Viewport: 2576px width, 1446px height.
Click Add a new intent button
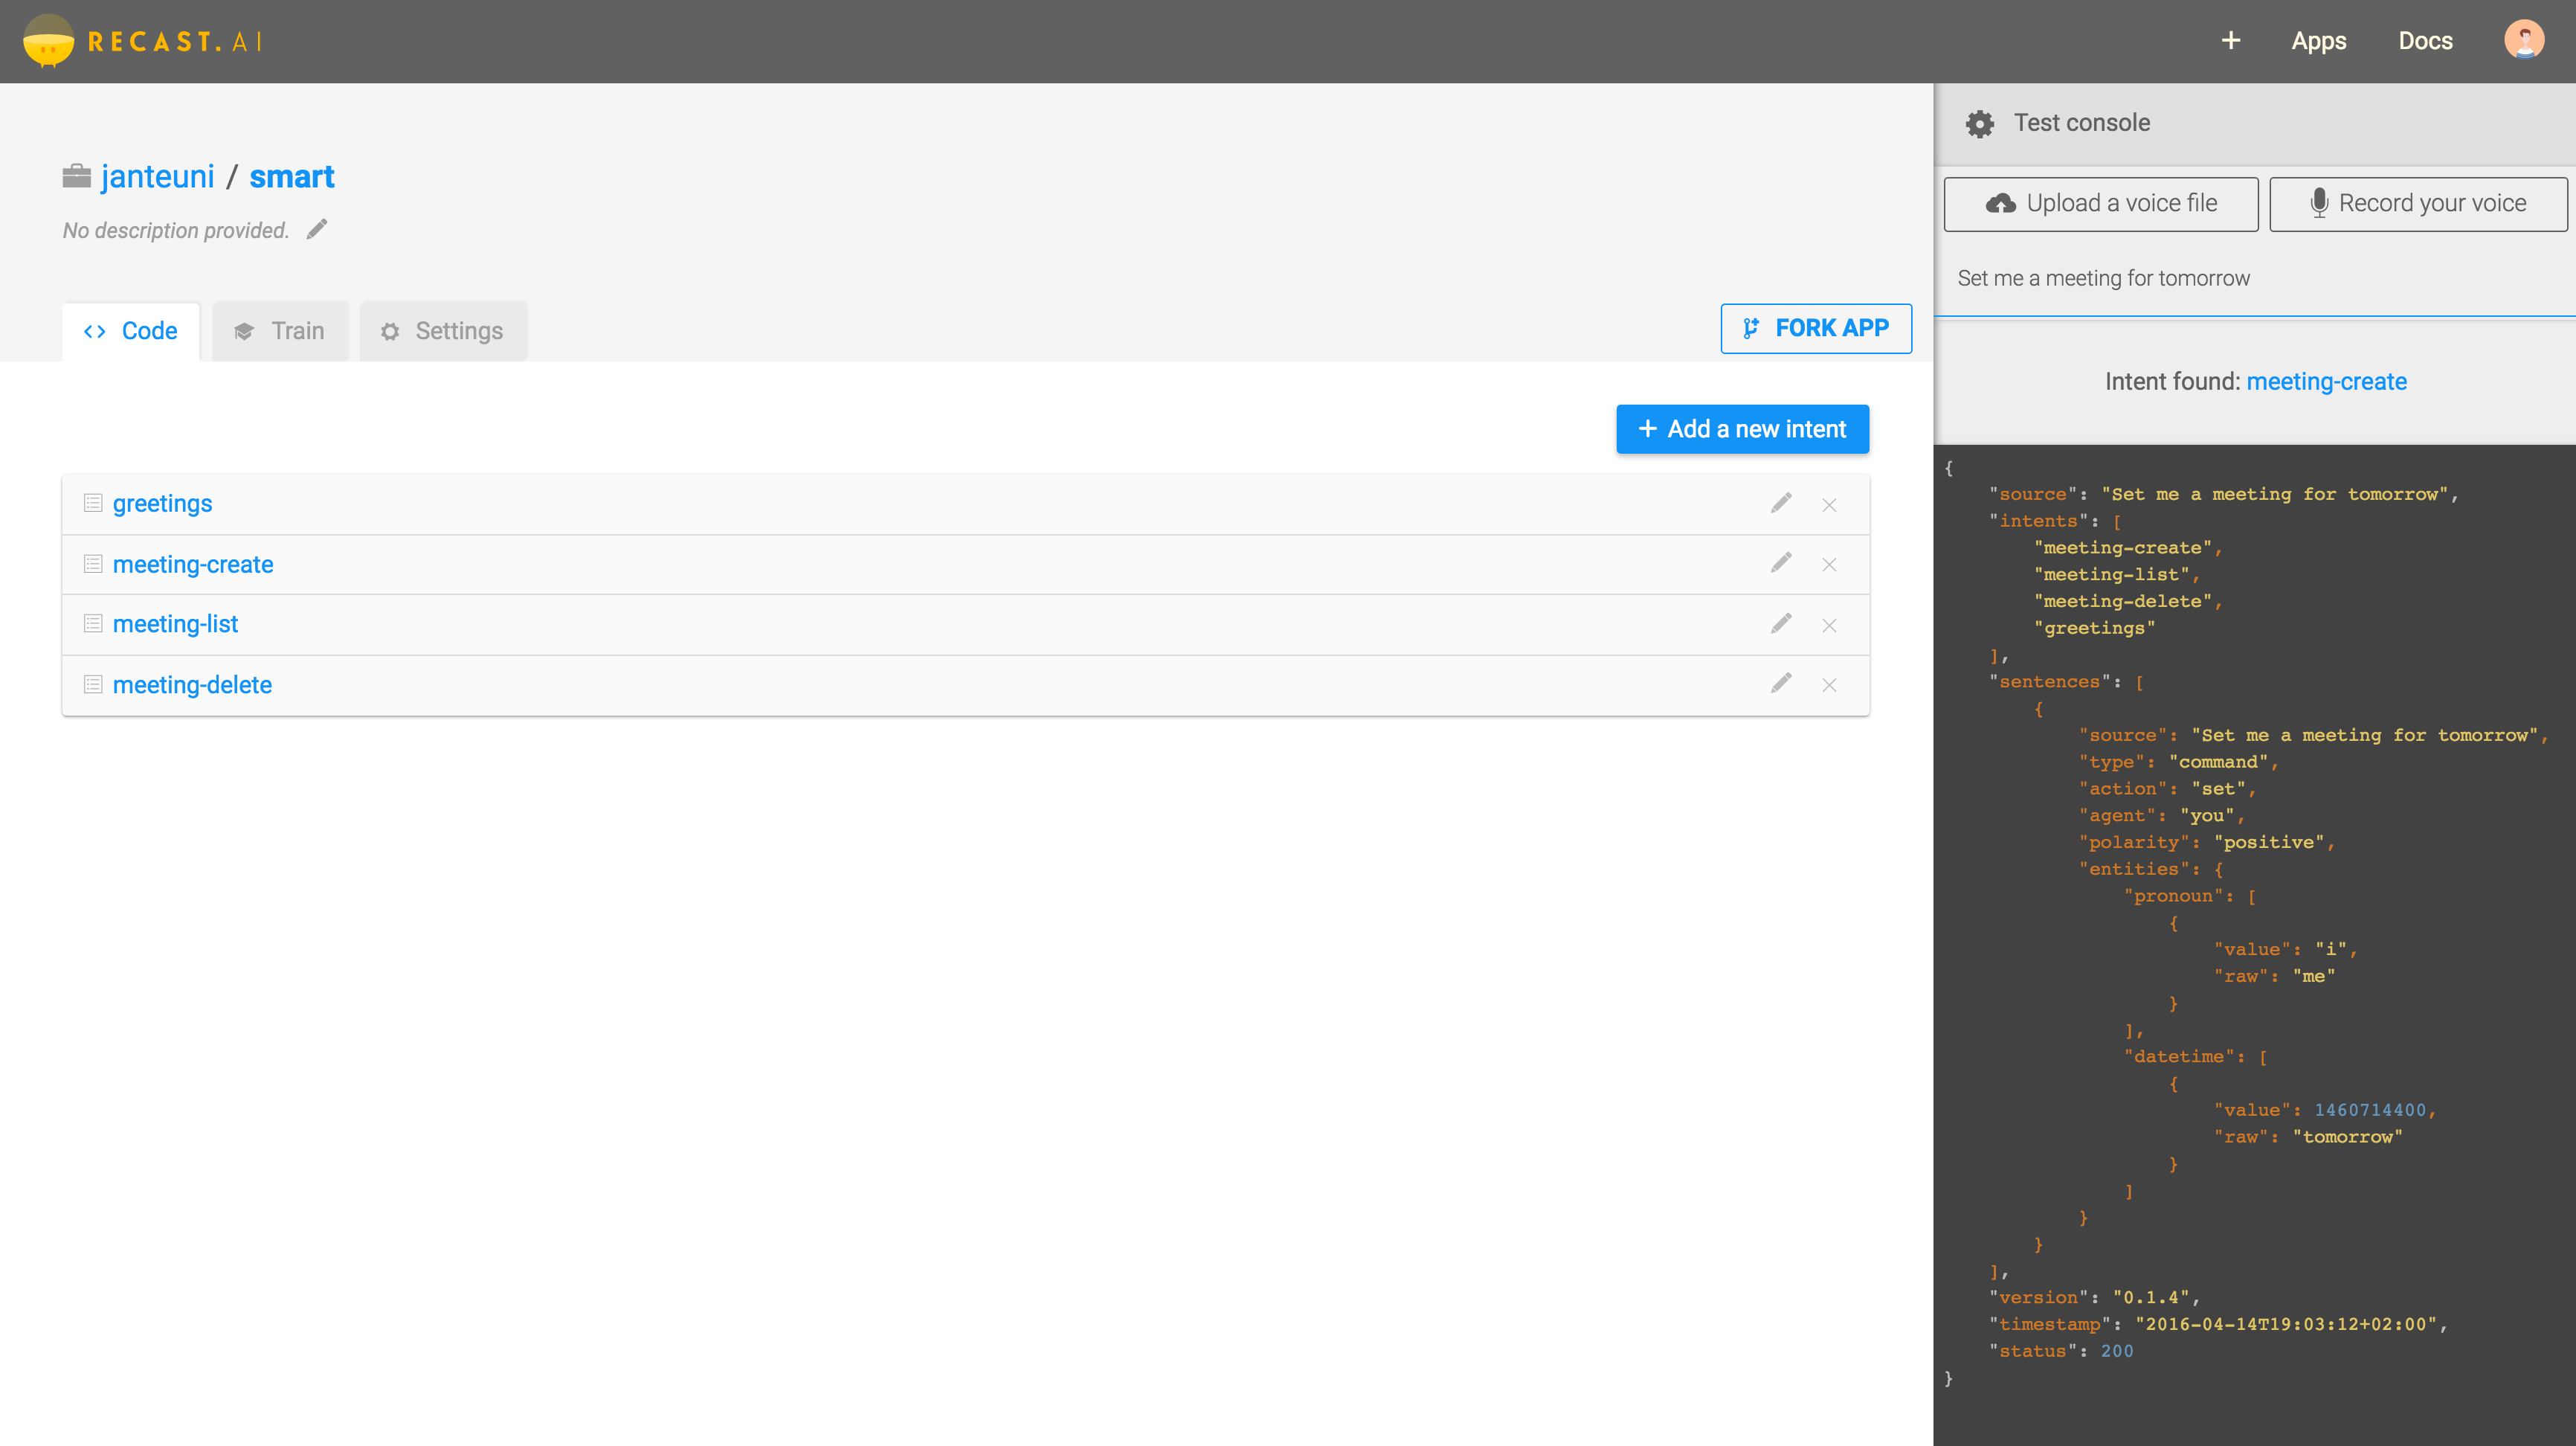click(x=1742, y=429)
